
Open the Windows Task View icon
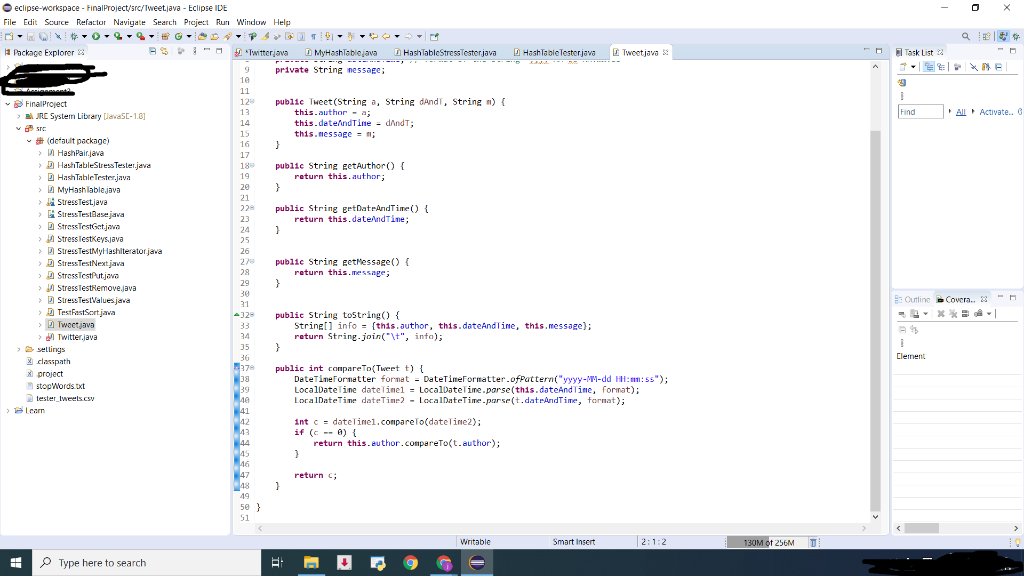[x=277, y=562]
